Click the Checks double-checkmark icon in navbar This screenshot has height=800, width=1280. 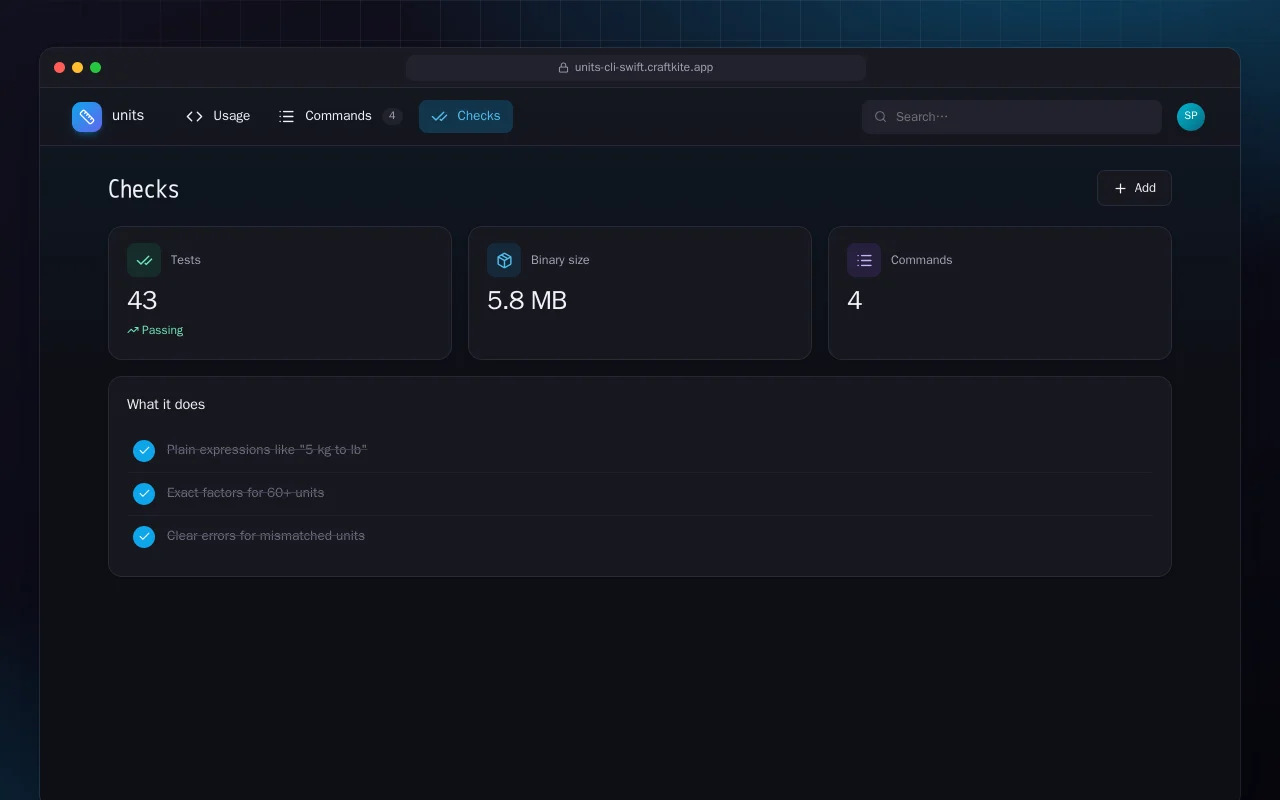tap(439, 116)
